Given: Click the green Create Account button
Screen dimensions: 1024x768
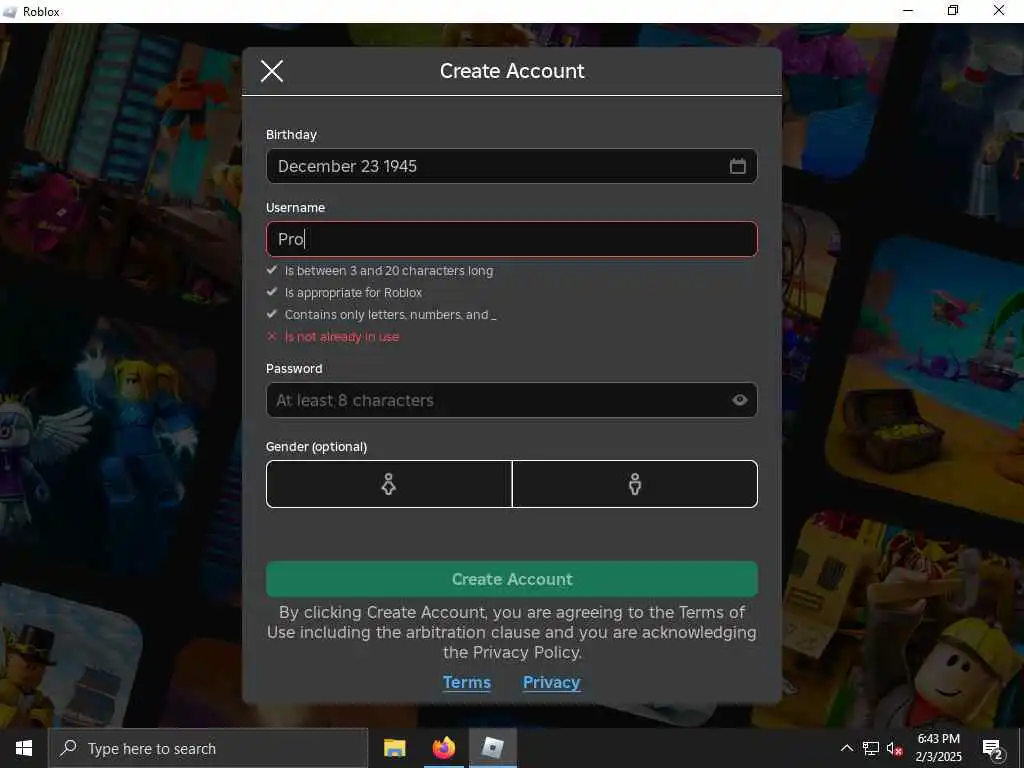Looking at the screenshot, I should coord(511,579).
